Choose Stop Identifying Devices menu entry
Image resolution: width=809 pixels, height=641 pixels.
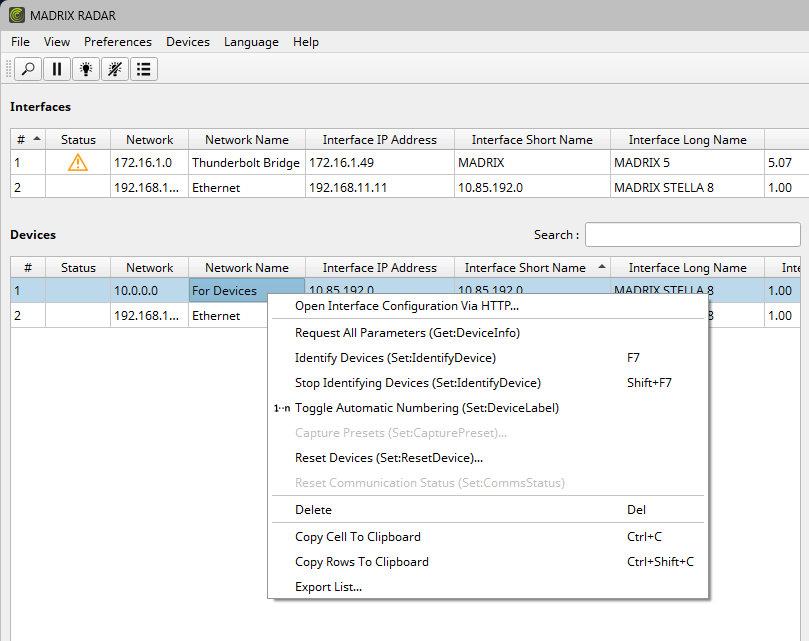point(488,383)
